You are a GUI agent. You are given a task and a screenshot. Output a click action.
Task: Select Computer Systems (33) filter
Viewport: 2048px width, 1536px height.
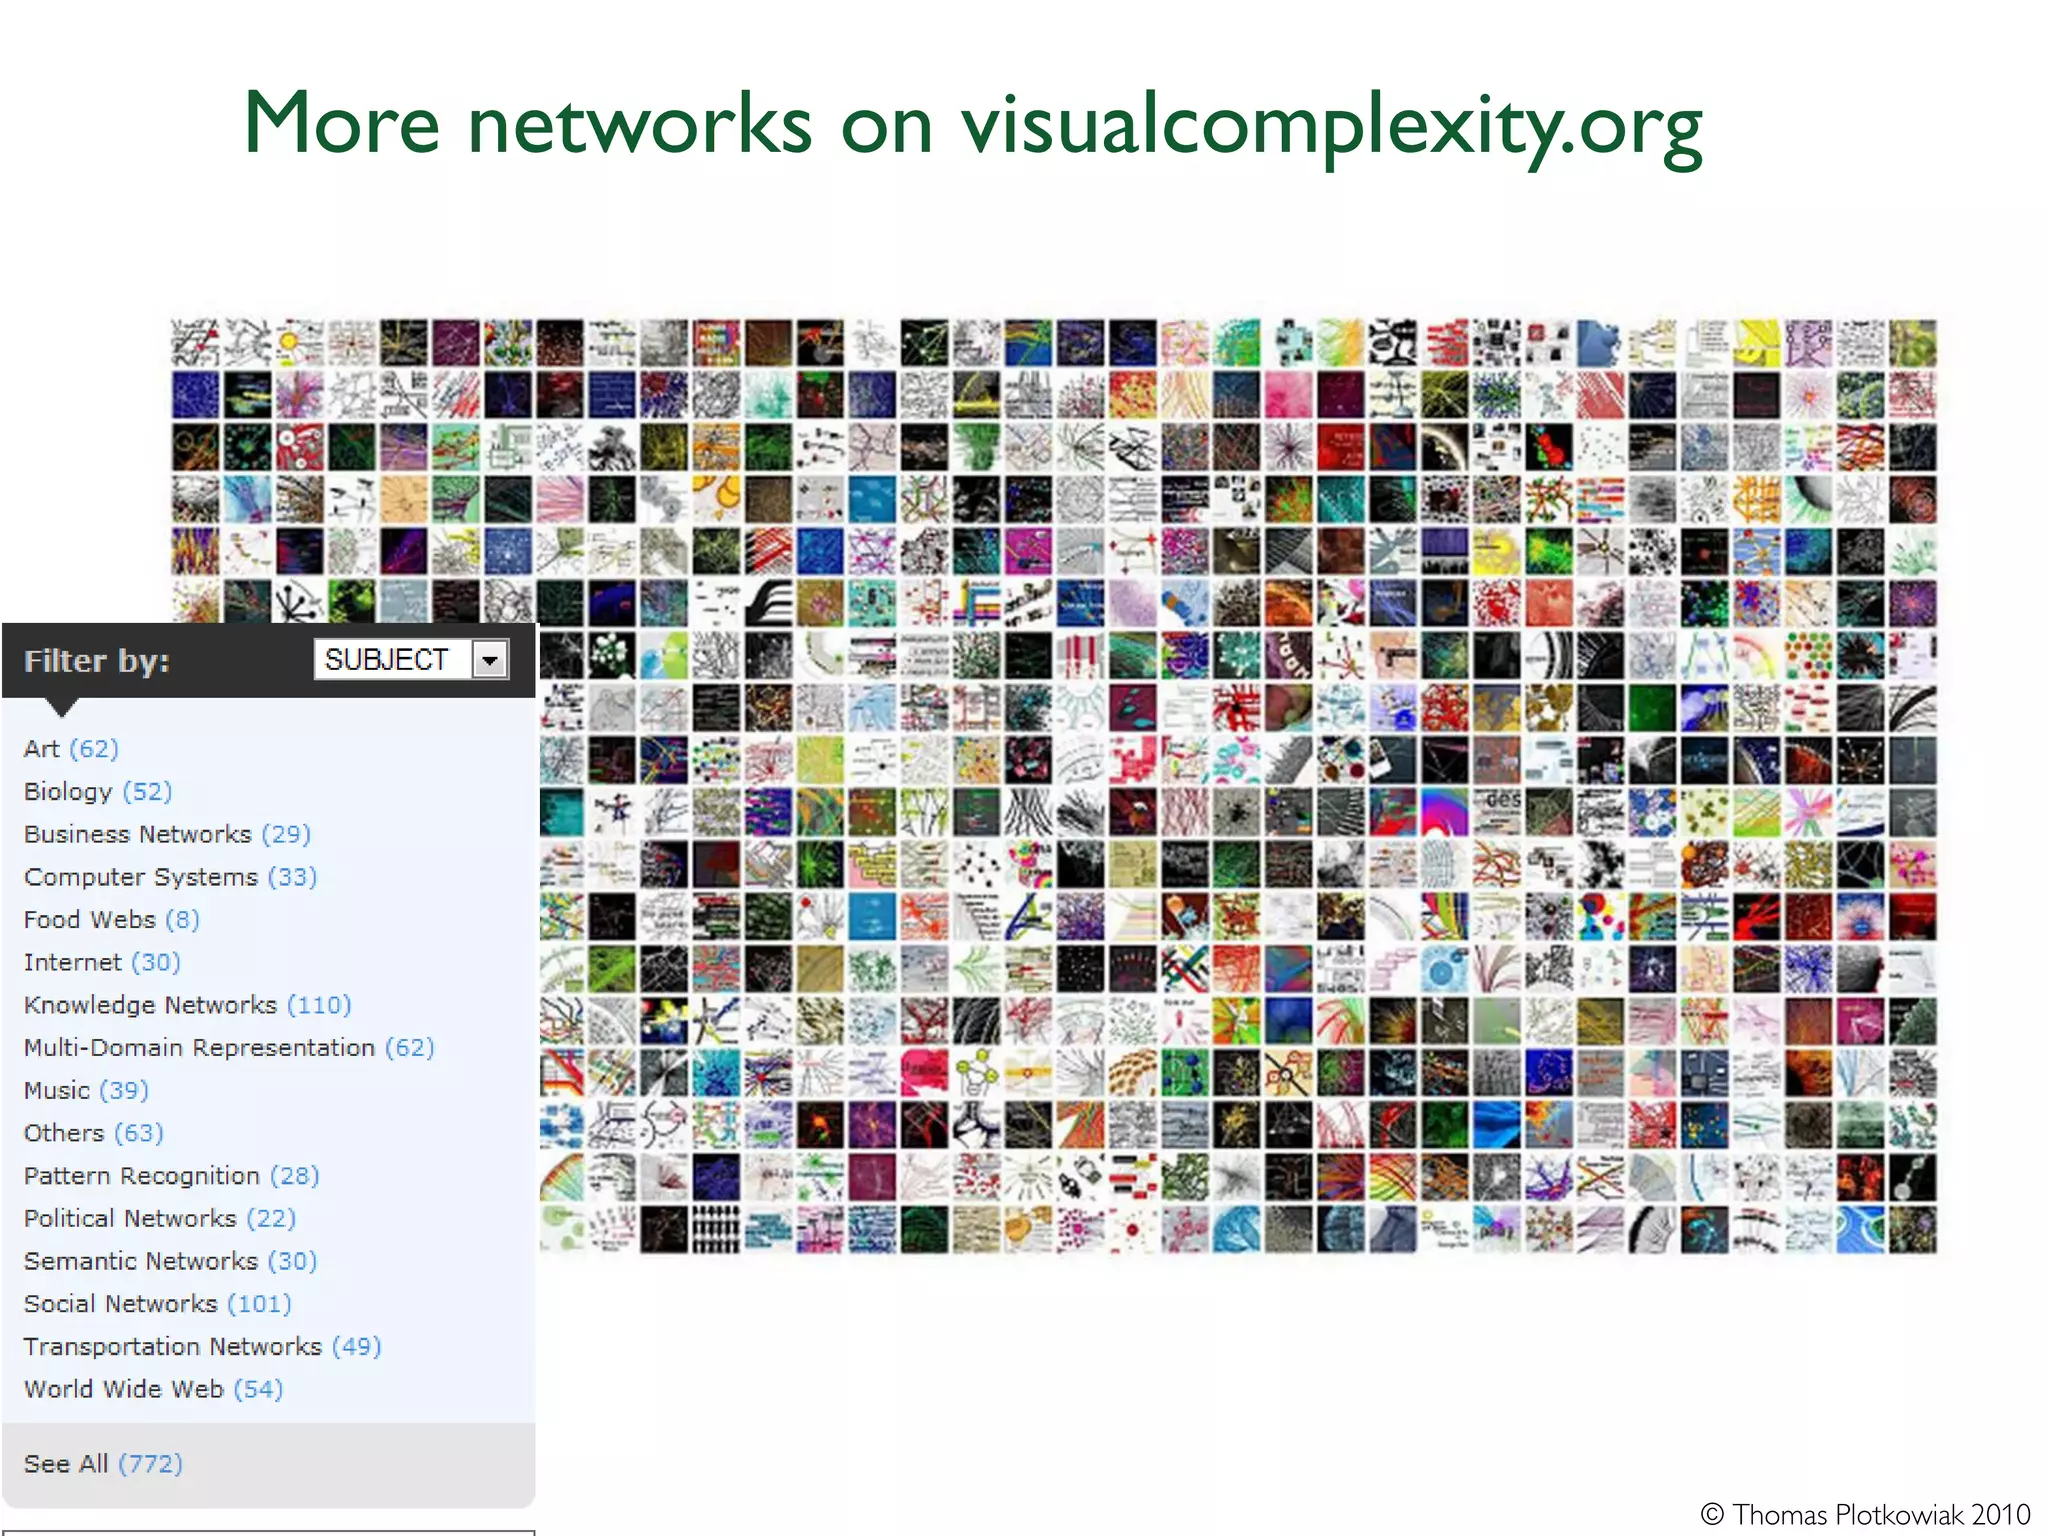coord(170,877)
